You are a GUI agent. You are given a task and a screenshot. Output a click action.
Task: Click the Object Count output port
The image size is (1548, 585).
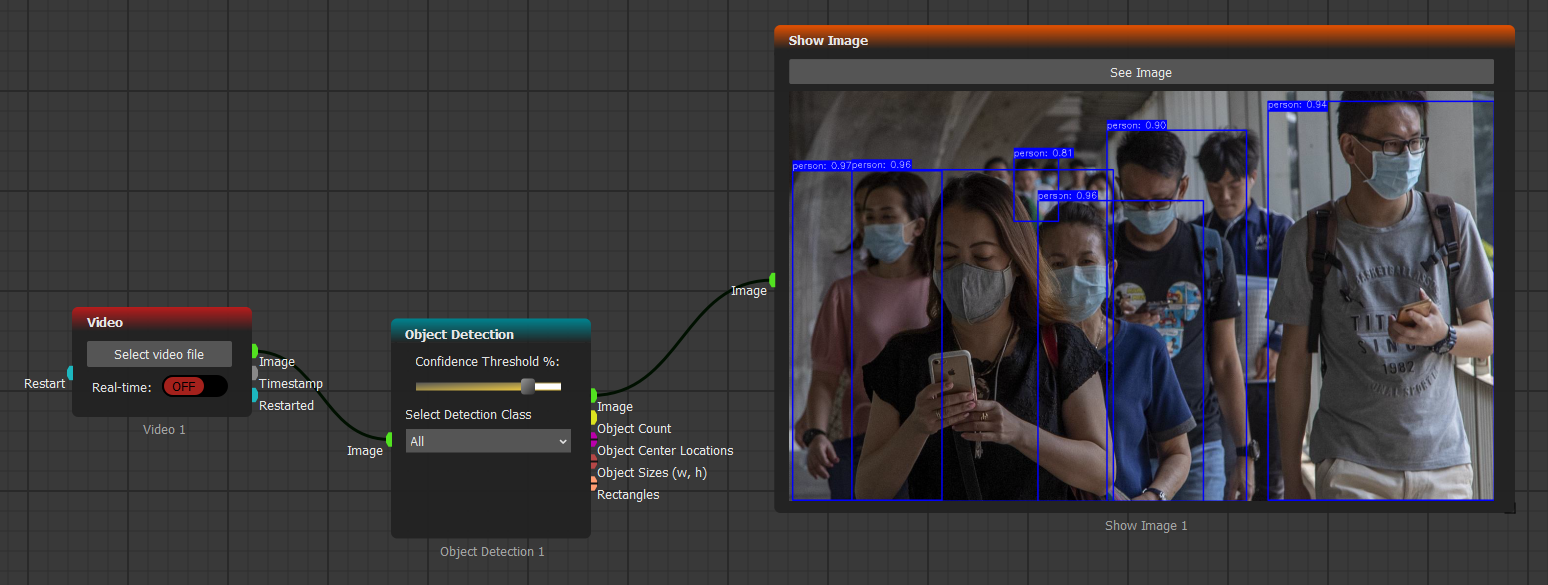click(593, 417)
